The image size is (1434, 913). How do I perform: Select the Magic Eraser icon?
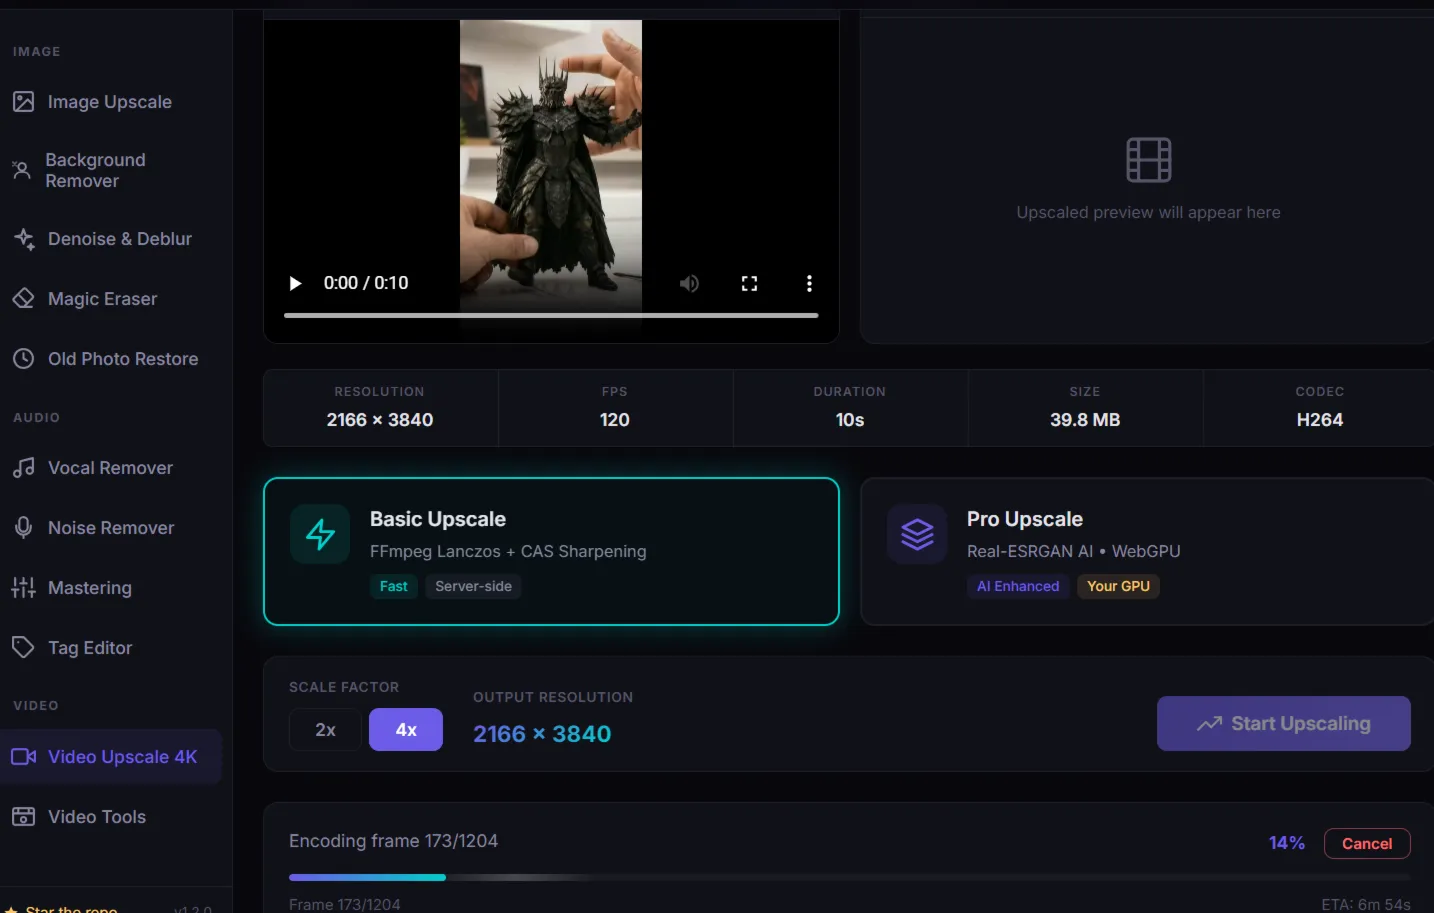tap(24, 299)
